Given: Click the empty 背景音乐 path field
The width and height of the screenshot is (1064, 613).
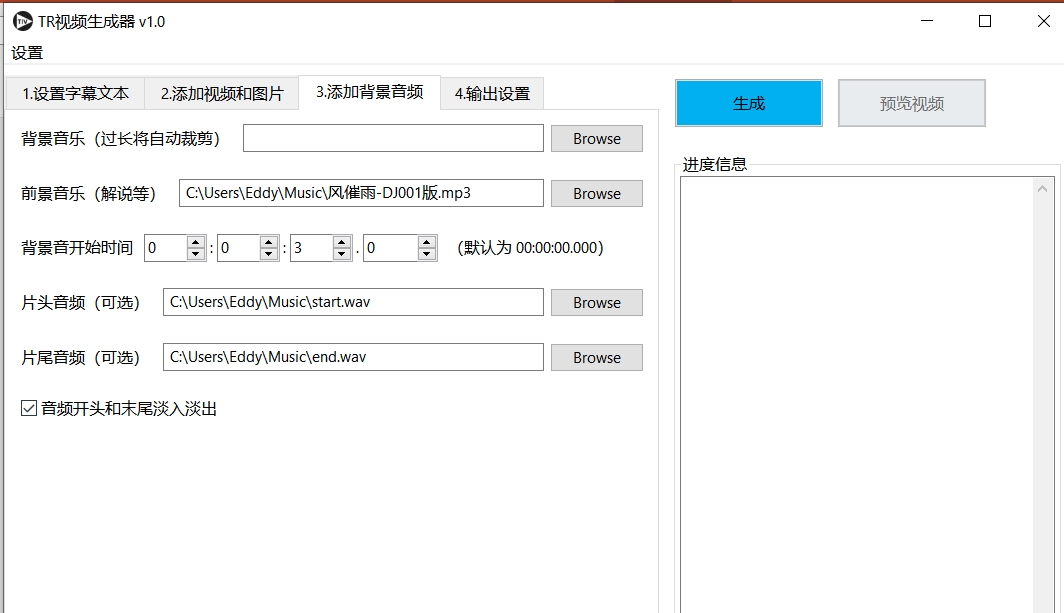Looking at the screenshot, I should pos(393,139).
